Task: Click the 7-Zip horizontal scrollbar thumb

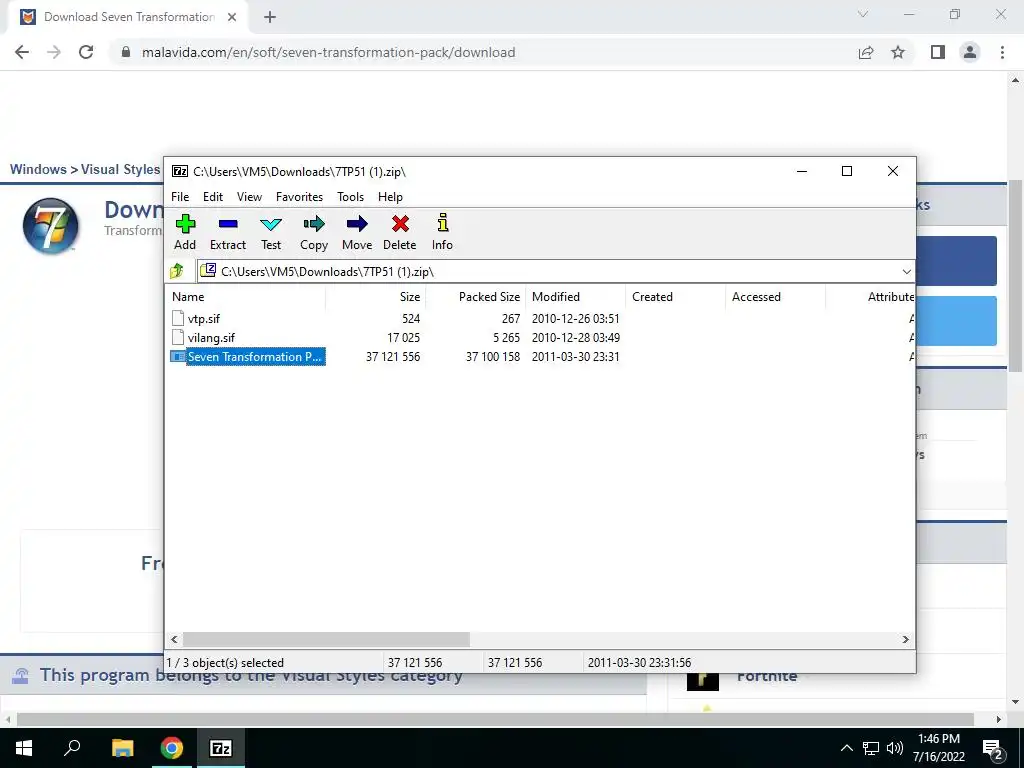Action: 326,639
